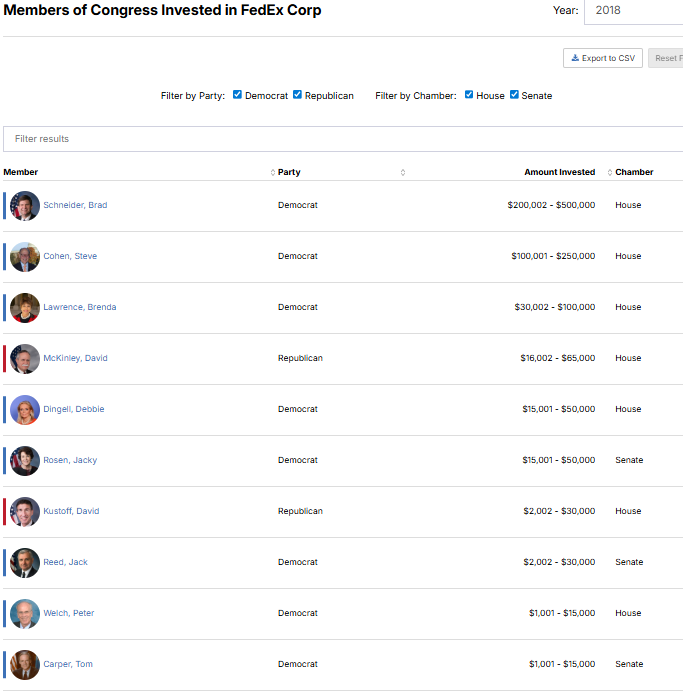
Task: Open Dingell, Debbie member link
Action: click(x=74, y=409)
